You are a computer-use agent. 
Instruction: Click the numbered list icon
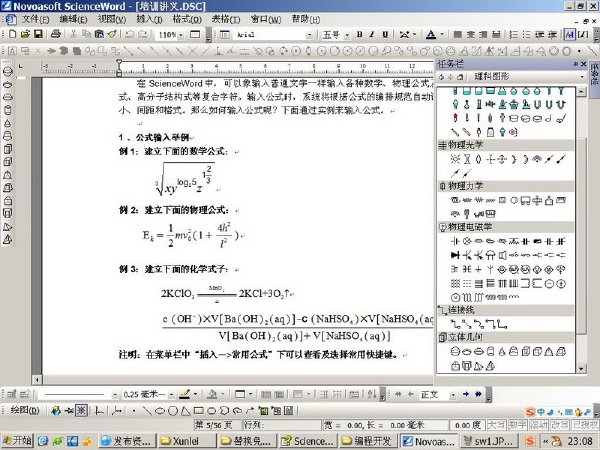(514, 34)
